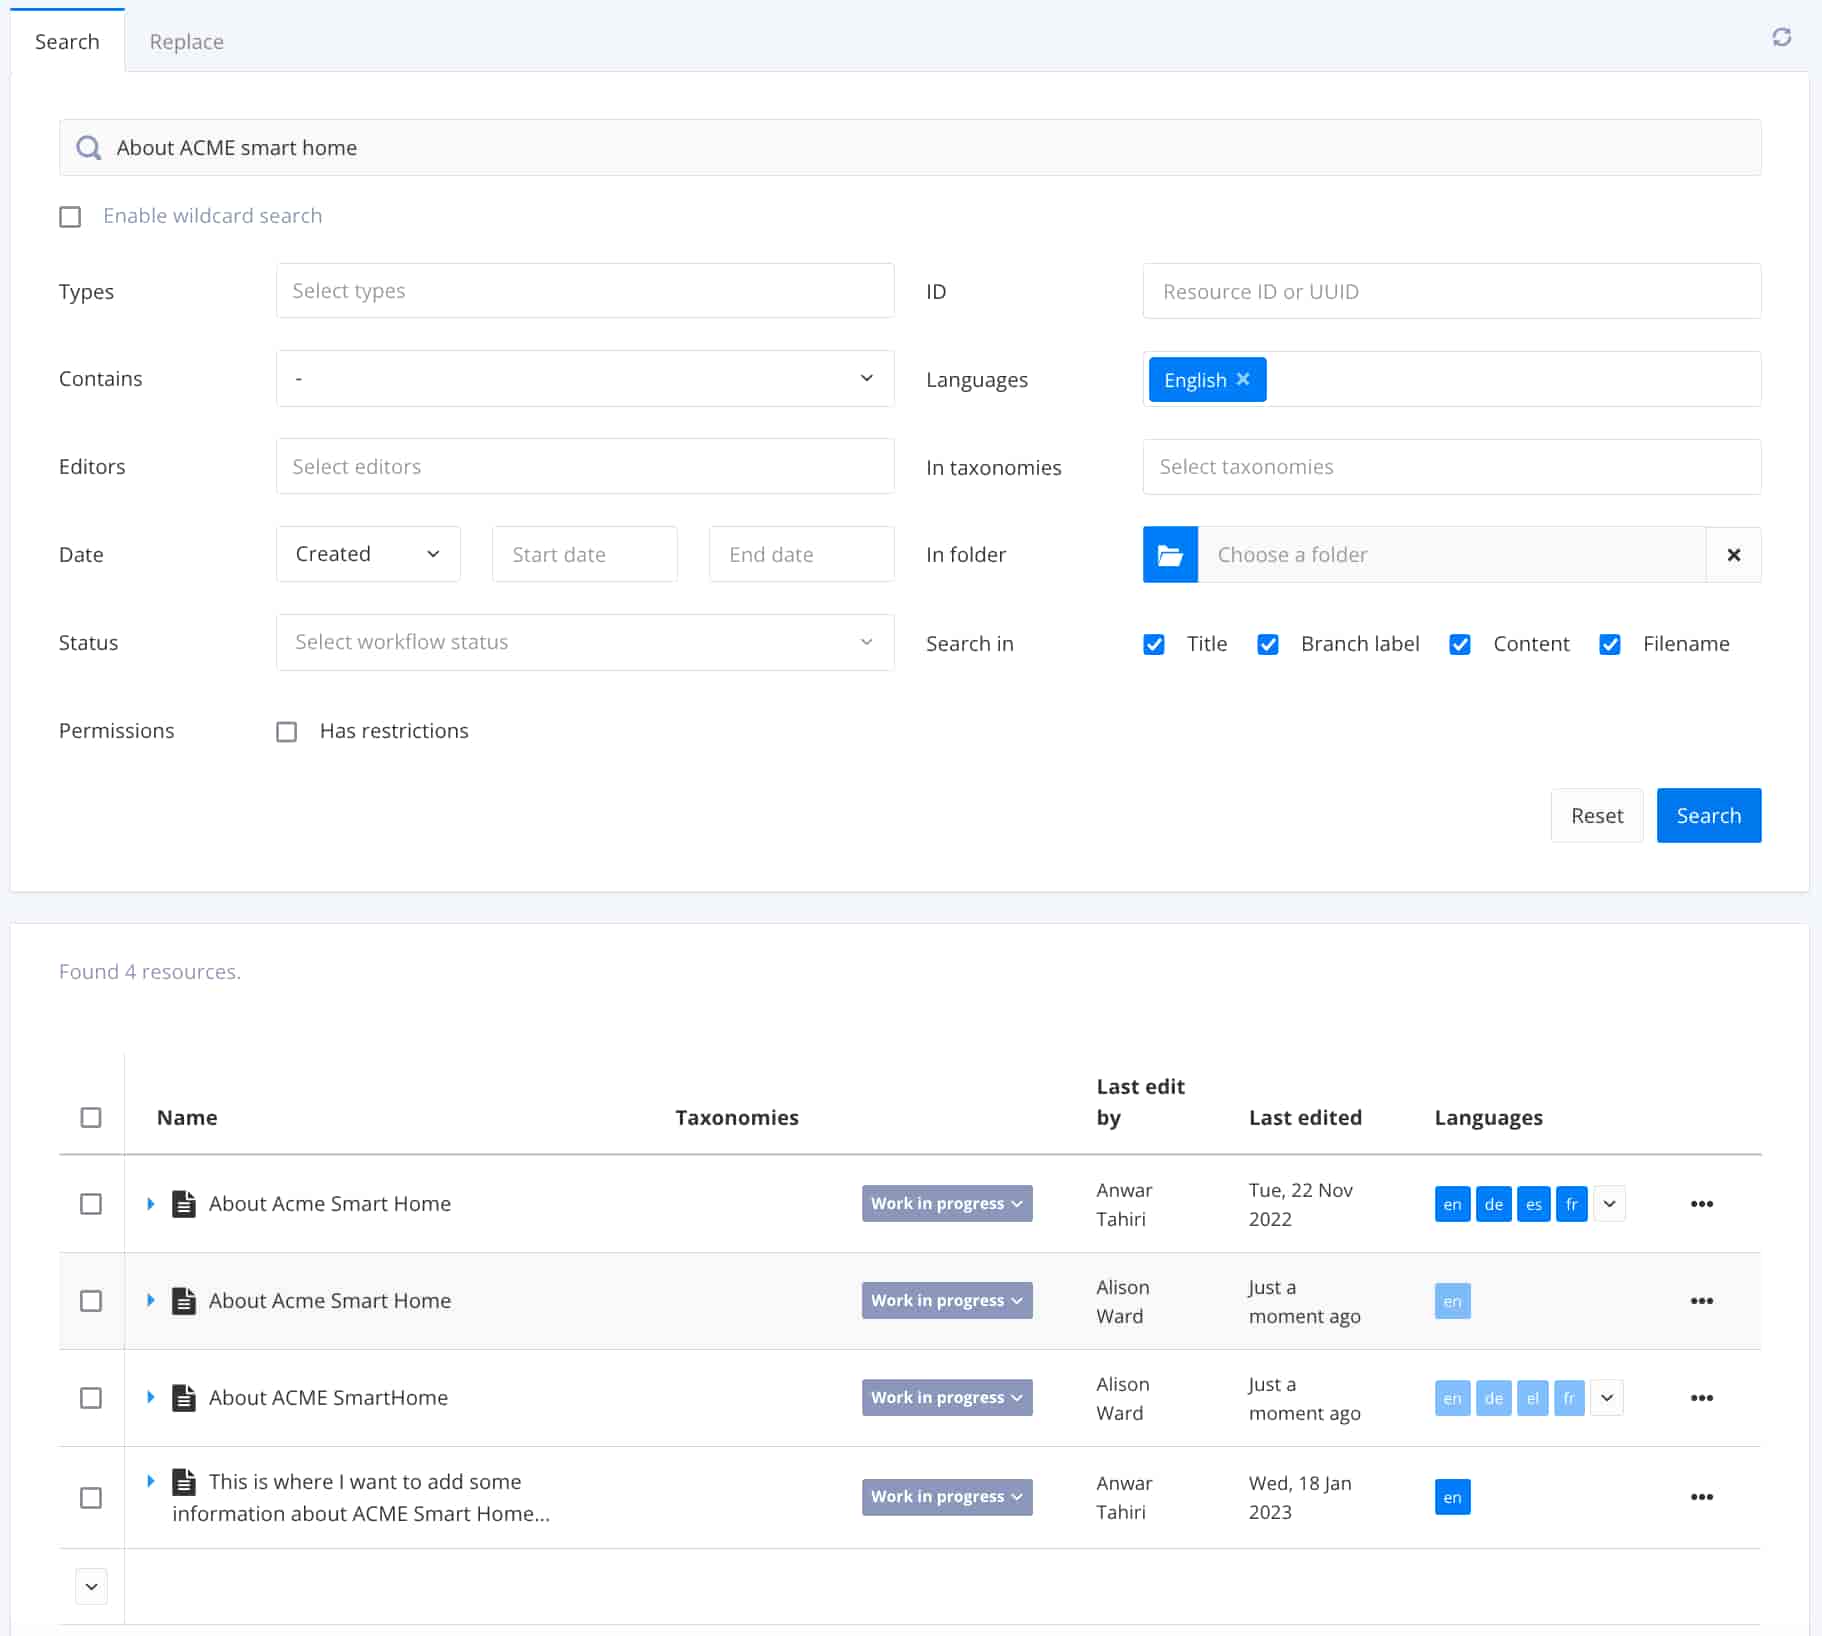Open actions menu for About ACME SmartHome

tap(1701, 1398)
